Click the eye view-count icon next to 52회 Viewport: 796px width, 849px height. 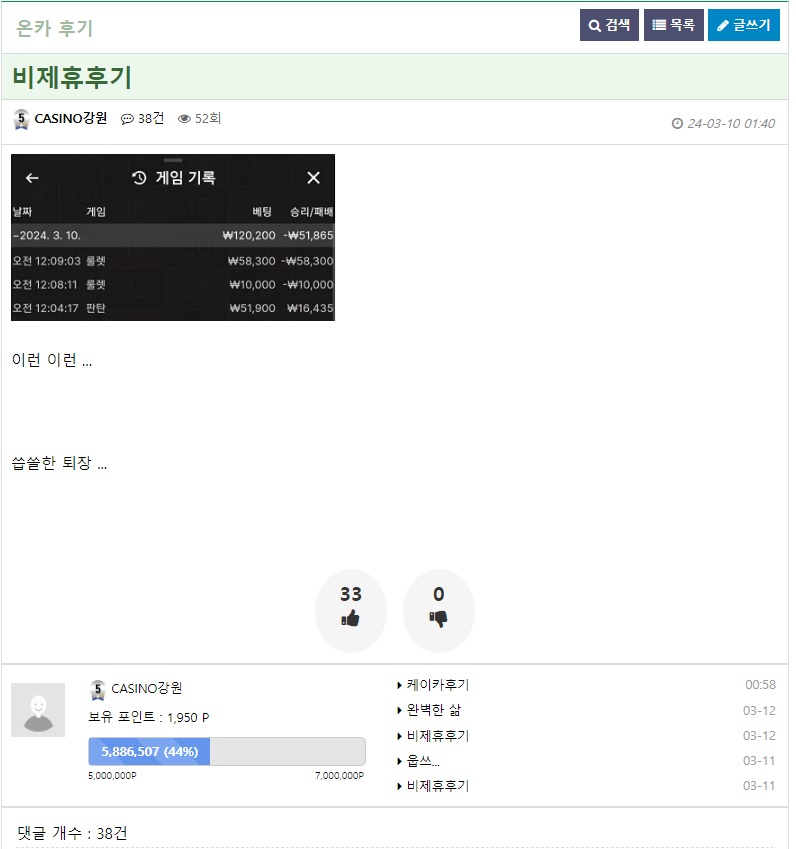184,119
